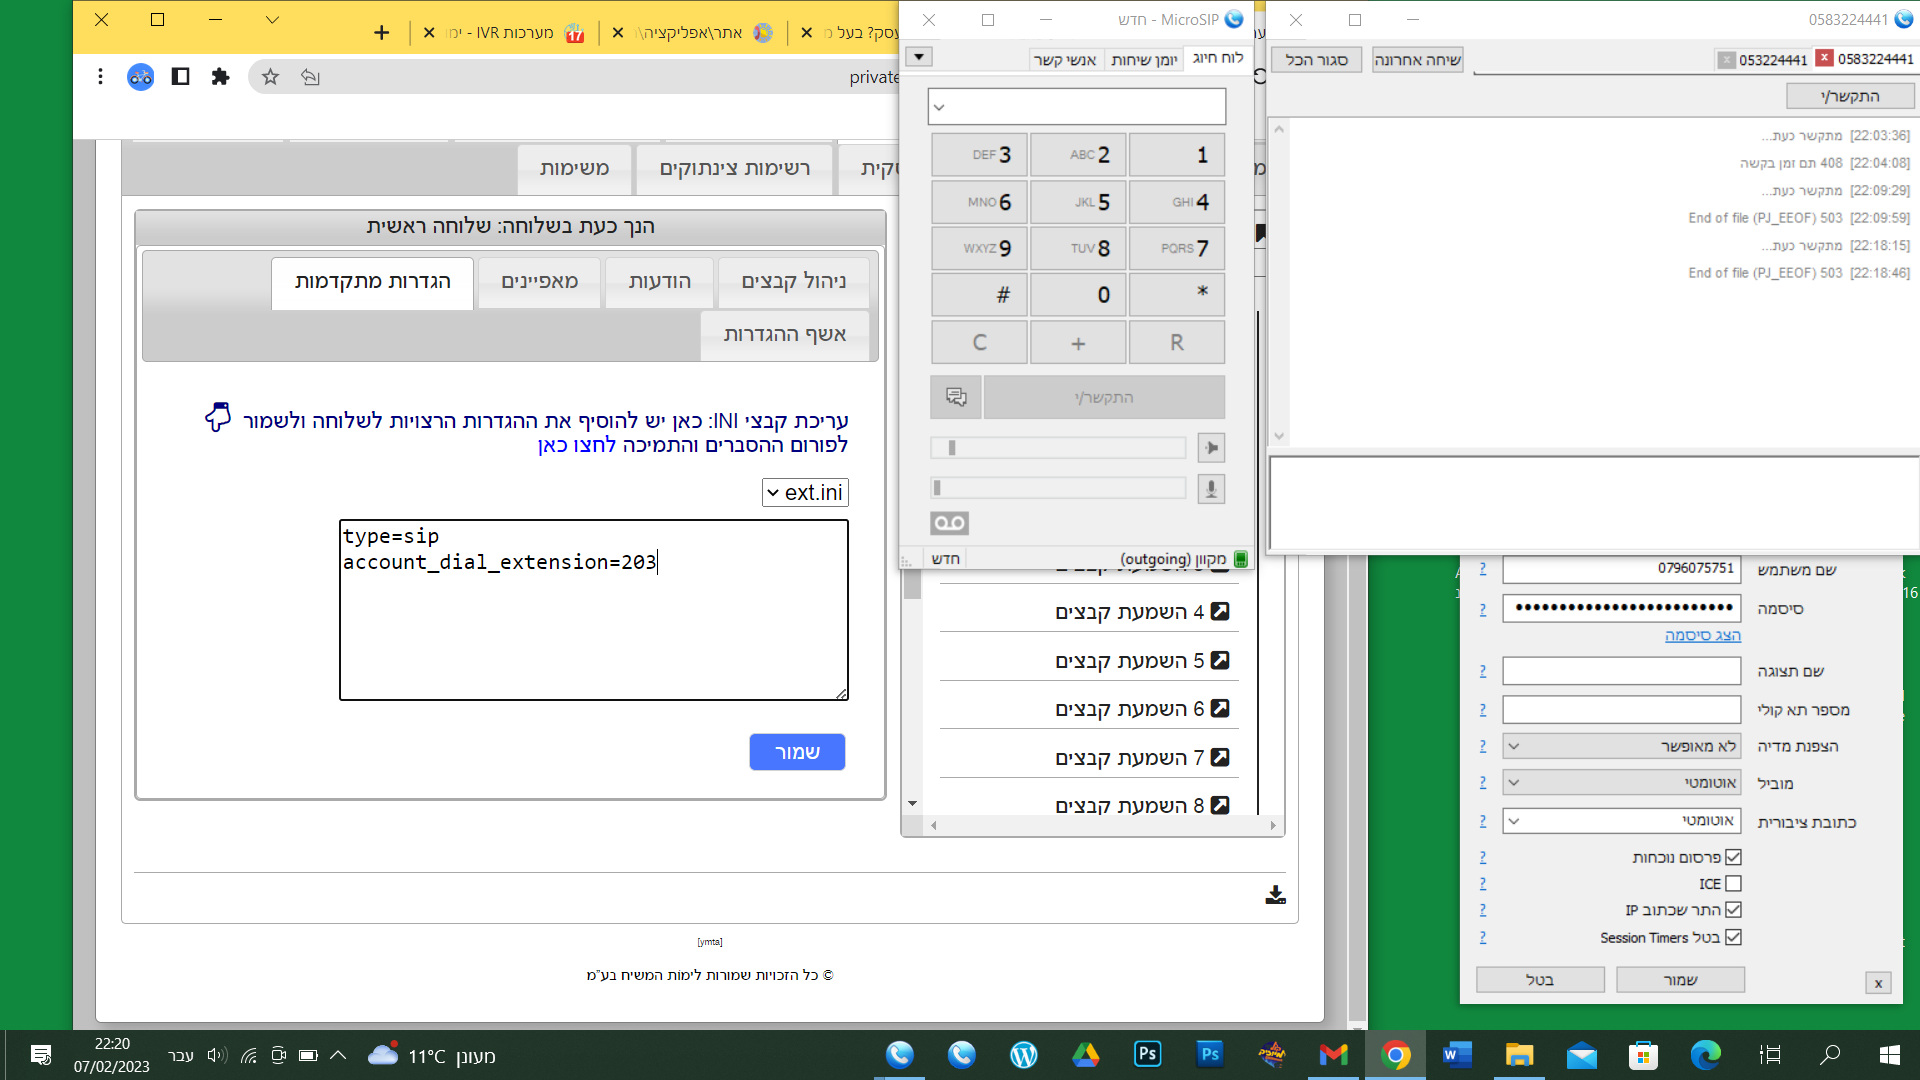This screenshot has width=1920, height=1080.
Task: Click the speaker volume icon
Action: tap(1211, 447)
